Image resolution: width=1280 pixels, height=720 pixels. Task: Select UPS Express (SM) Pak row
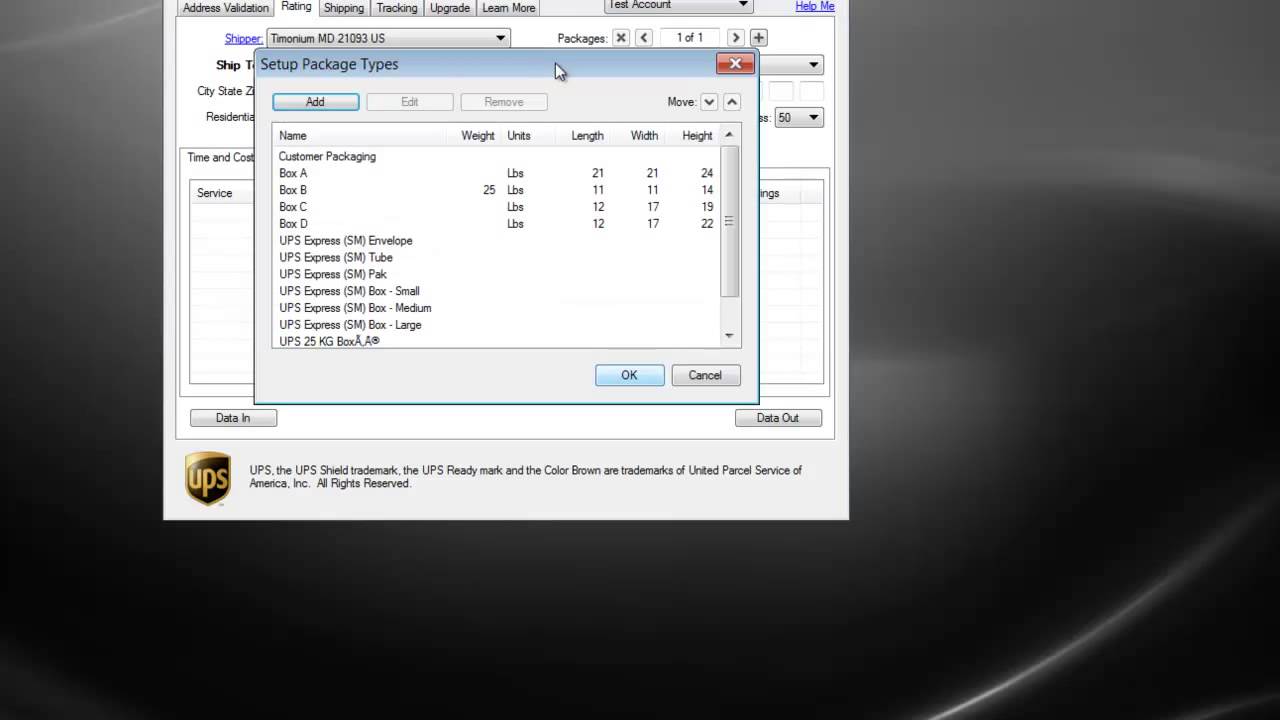tap(496, 274)
